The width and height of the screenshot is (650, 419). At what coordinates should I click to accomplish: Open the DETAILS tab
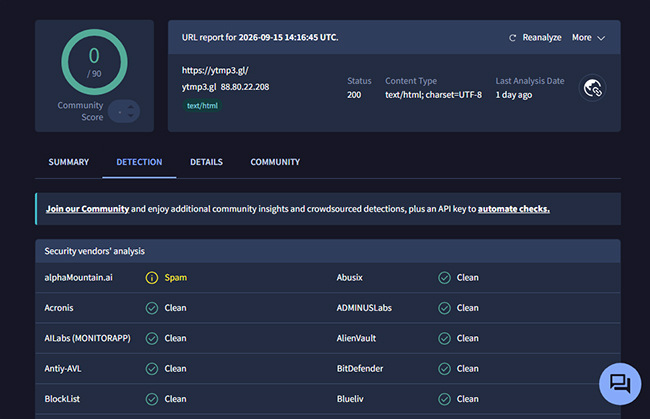(x=206, y=162)
